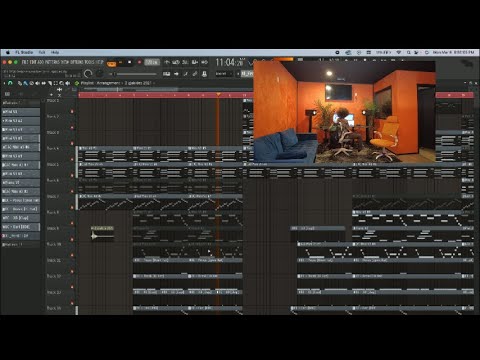Select the playlist Slip tool

pyautogui.click(x=43, y=83)
